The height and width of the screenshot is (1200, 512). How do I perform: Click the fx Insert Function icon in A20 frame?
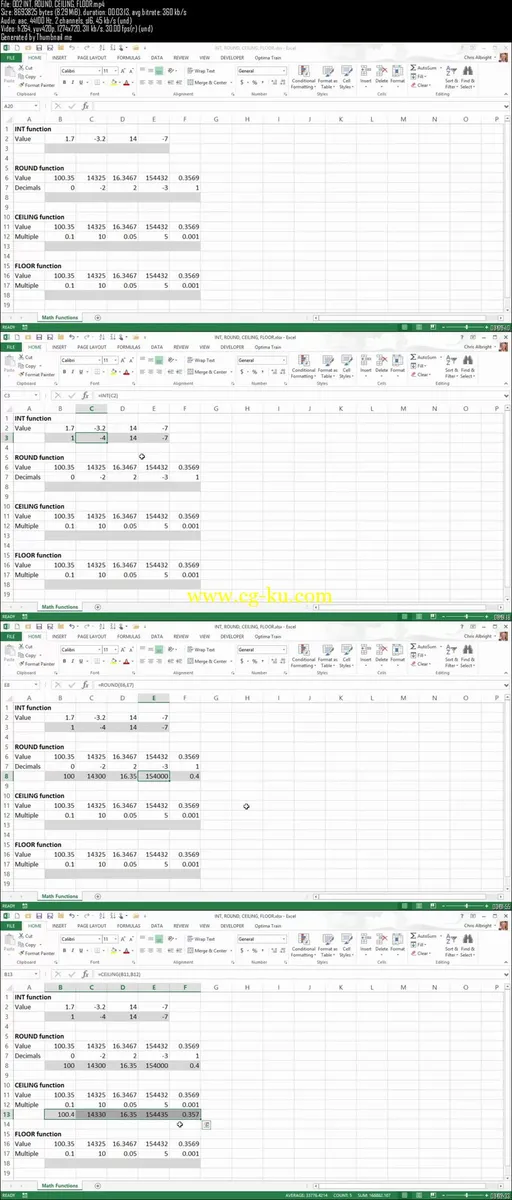(x=86, y=104)
